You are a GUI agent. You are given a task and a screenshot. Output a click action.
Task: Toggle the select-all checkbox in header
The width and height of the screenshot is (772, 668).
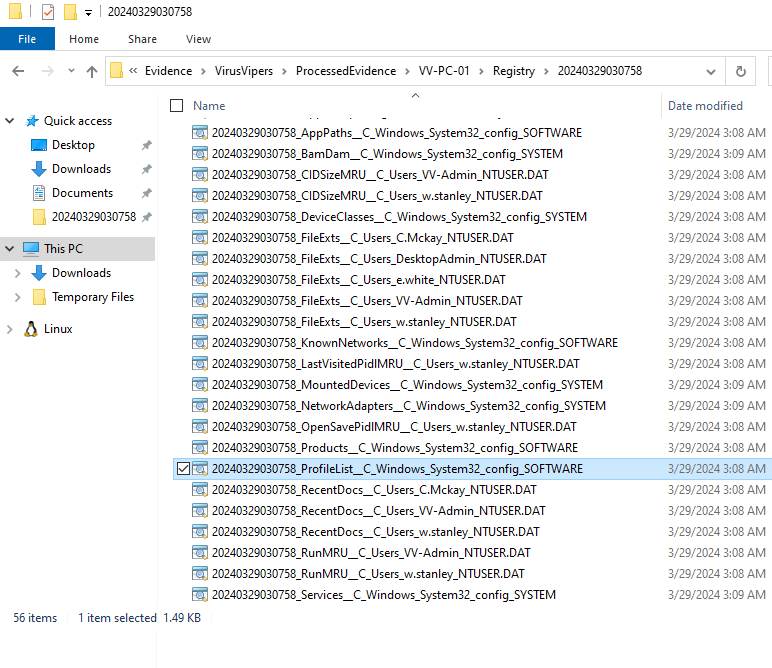pyautogui.click(x=176, y=106)
